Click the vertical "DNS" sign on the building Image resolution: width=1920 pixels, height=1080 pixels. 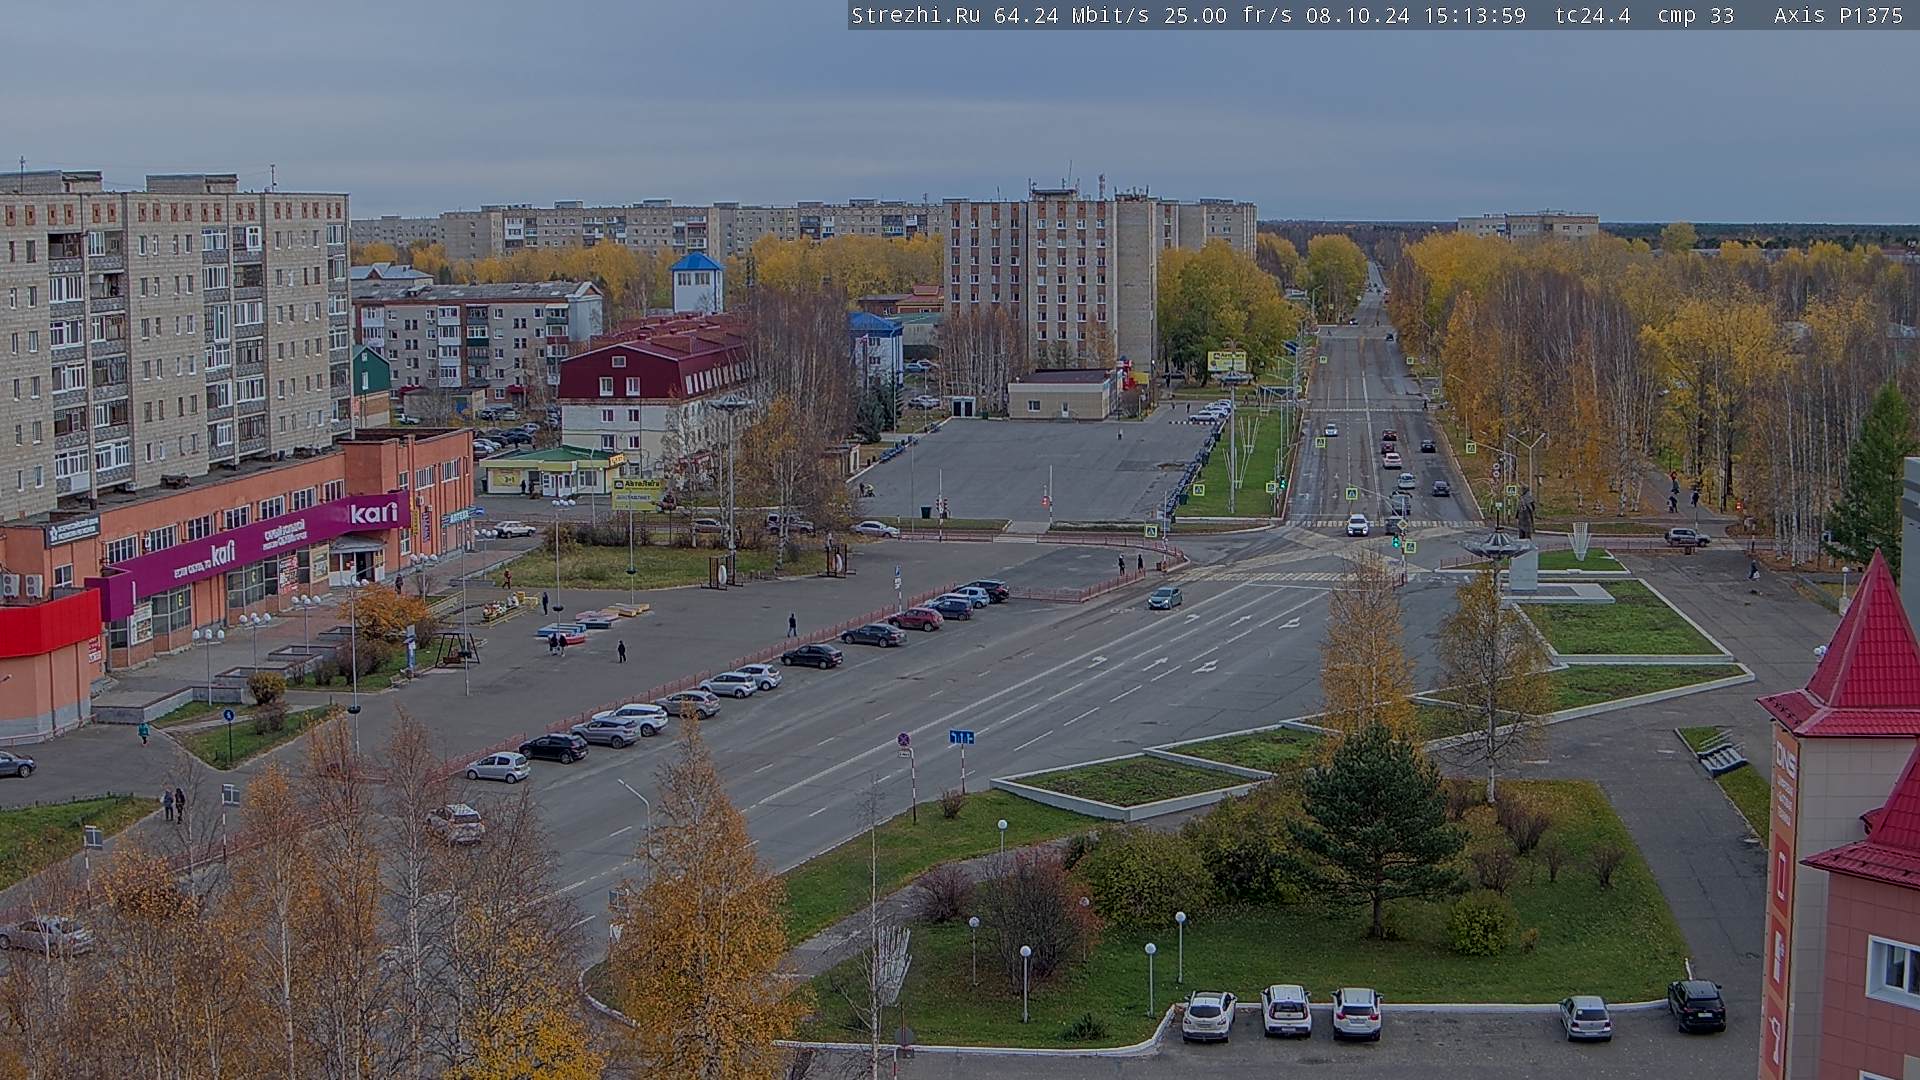coord(1785,759)
